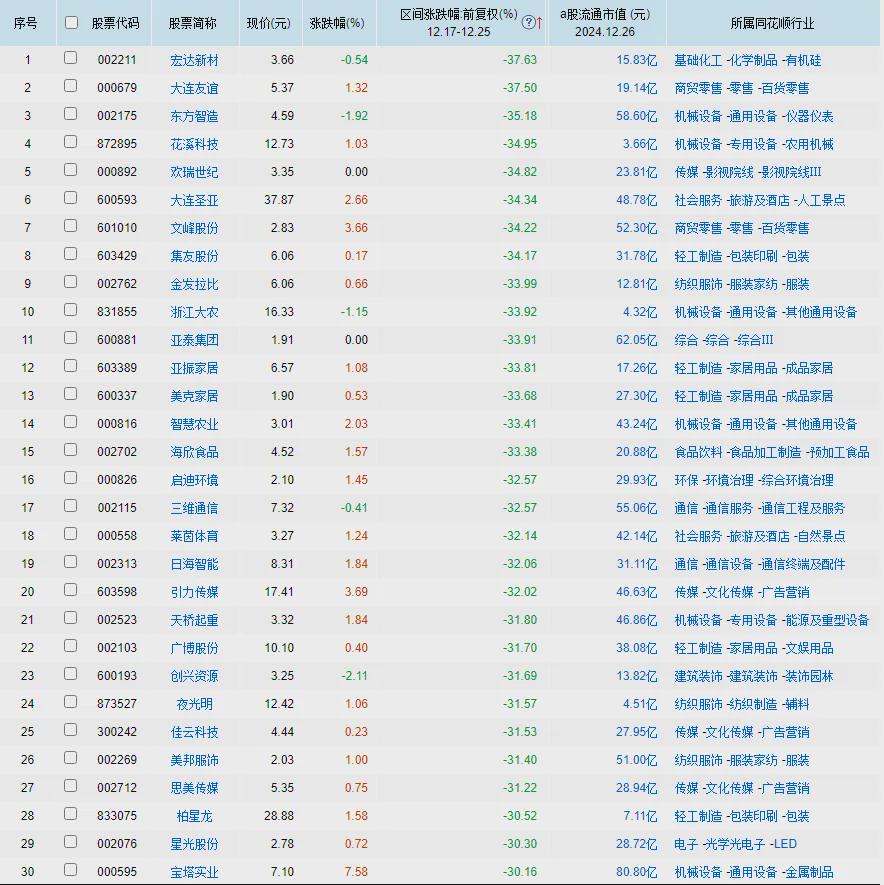Open industry link 轻工制造-家居用品-文娱用品

(x=754, y=648)
